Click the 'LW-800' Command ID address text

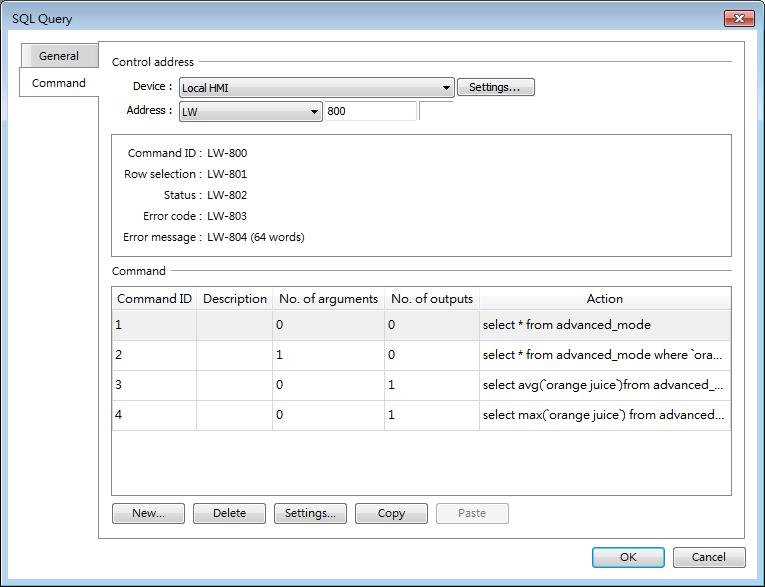tap(227, 153)
